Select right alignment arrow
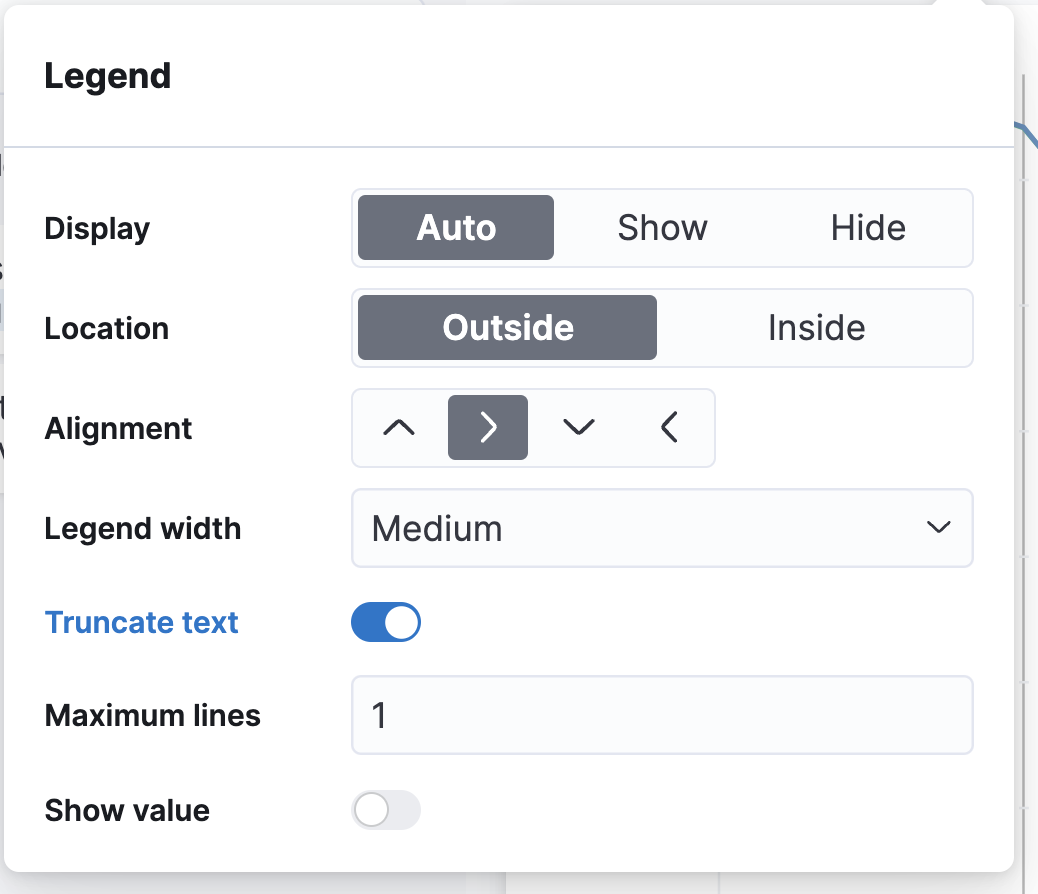Screen dimensions: 1038x894 pos(488,428)
